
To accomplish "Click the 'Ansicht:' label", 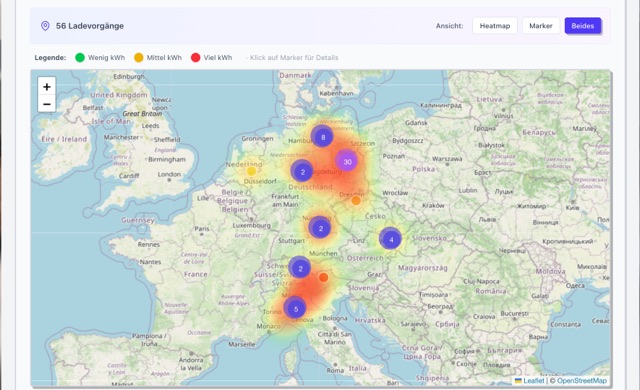I will click(x=449, y=26).
